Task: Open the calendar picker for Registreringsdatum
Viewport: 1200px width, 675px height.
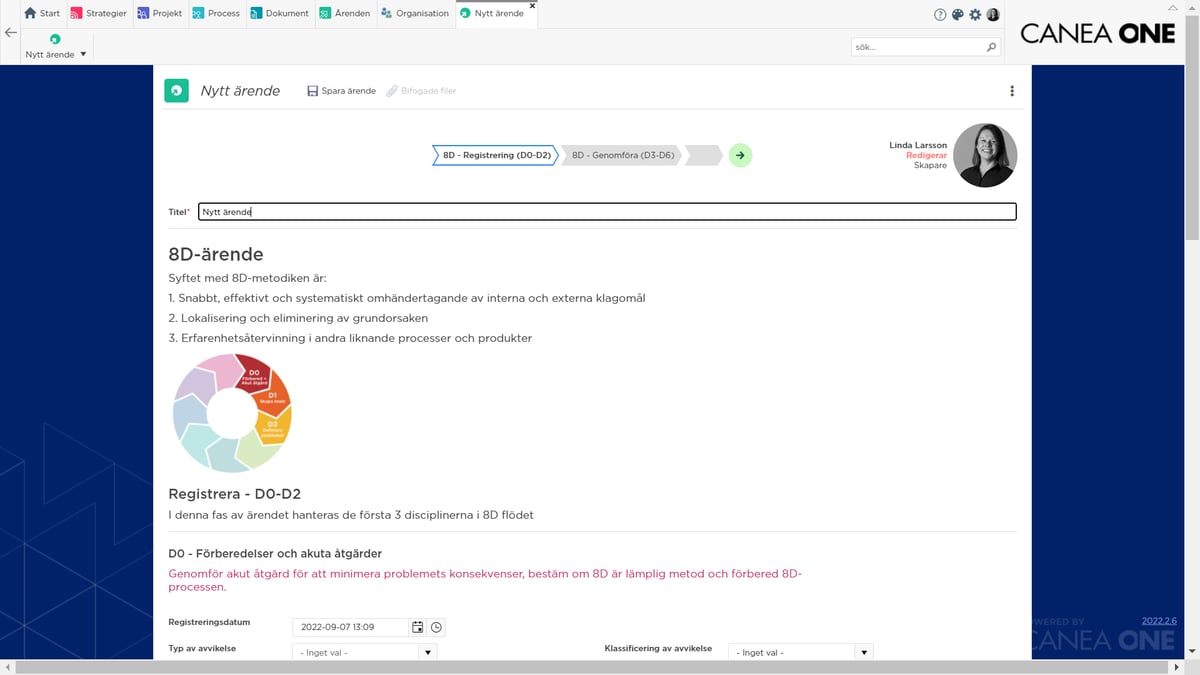Action: (x=418, y=627)
